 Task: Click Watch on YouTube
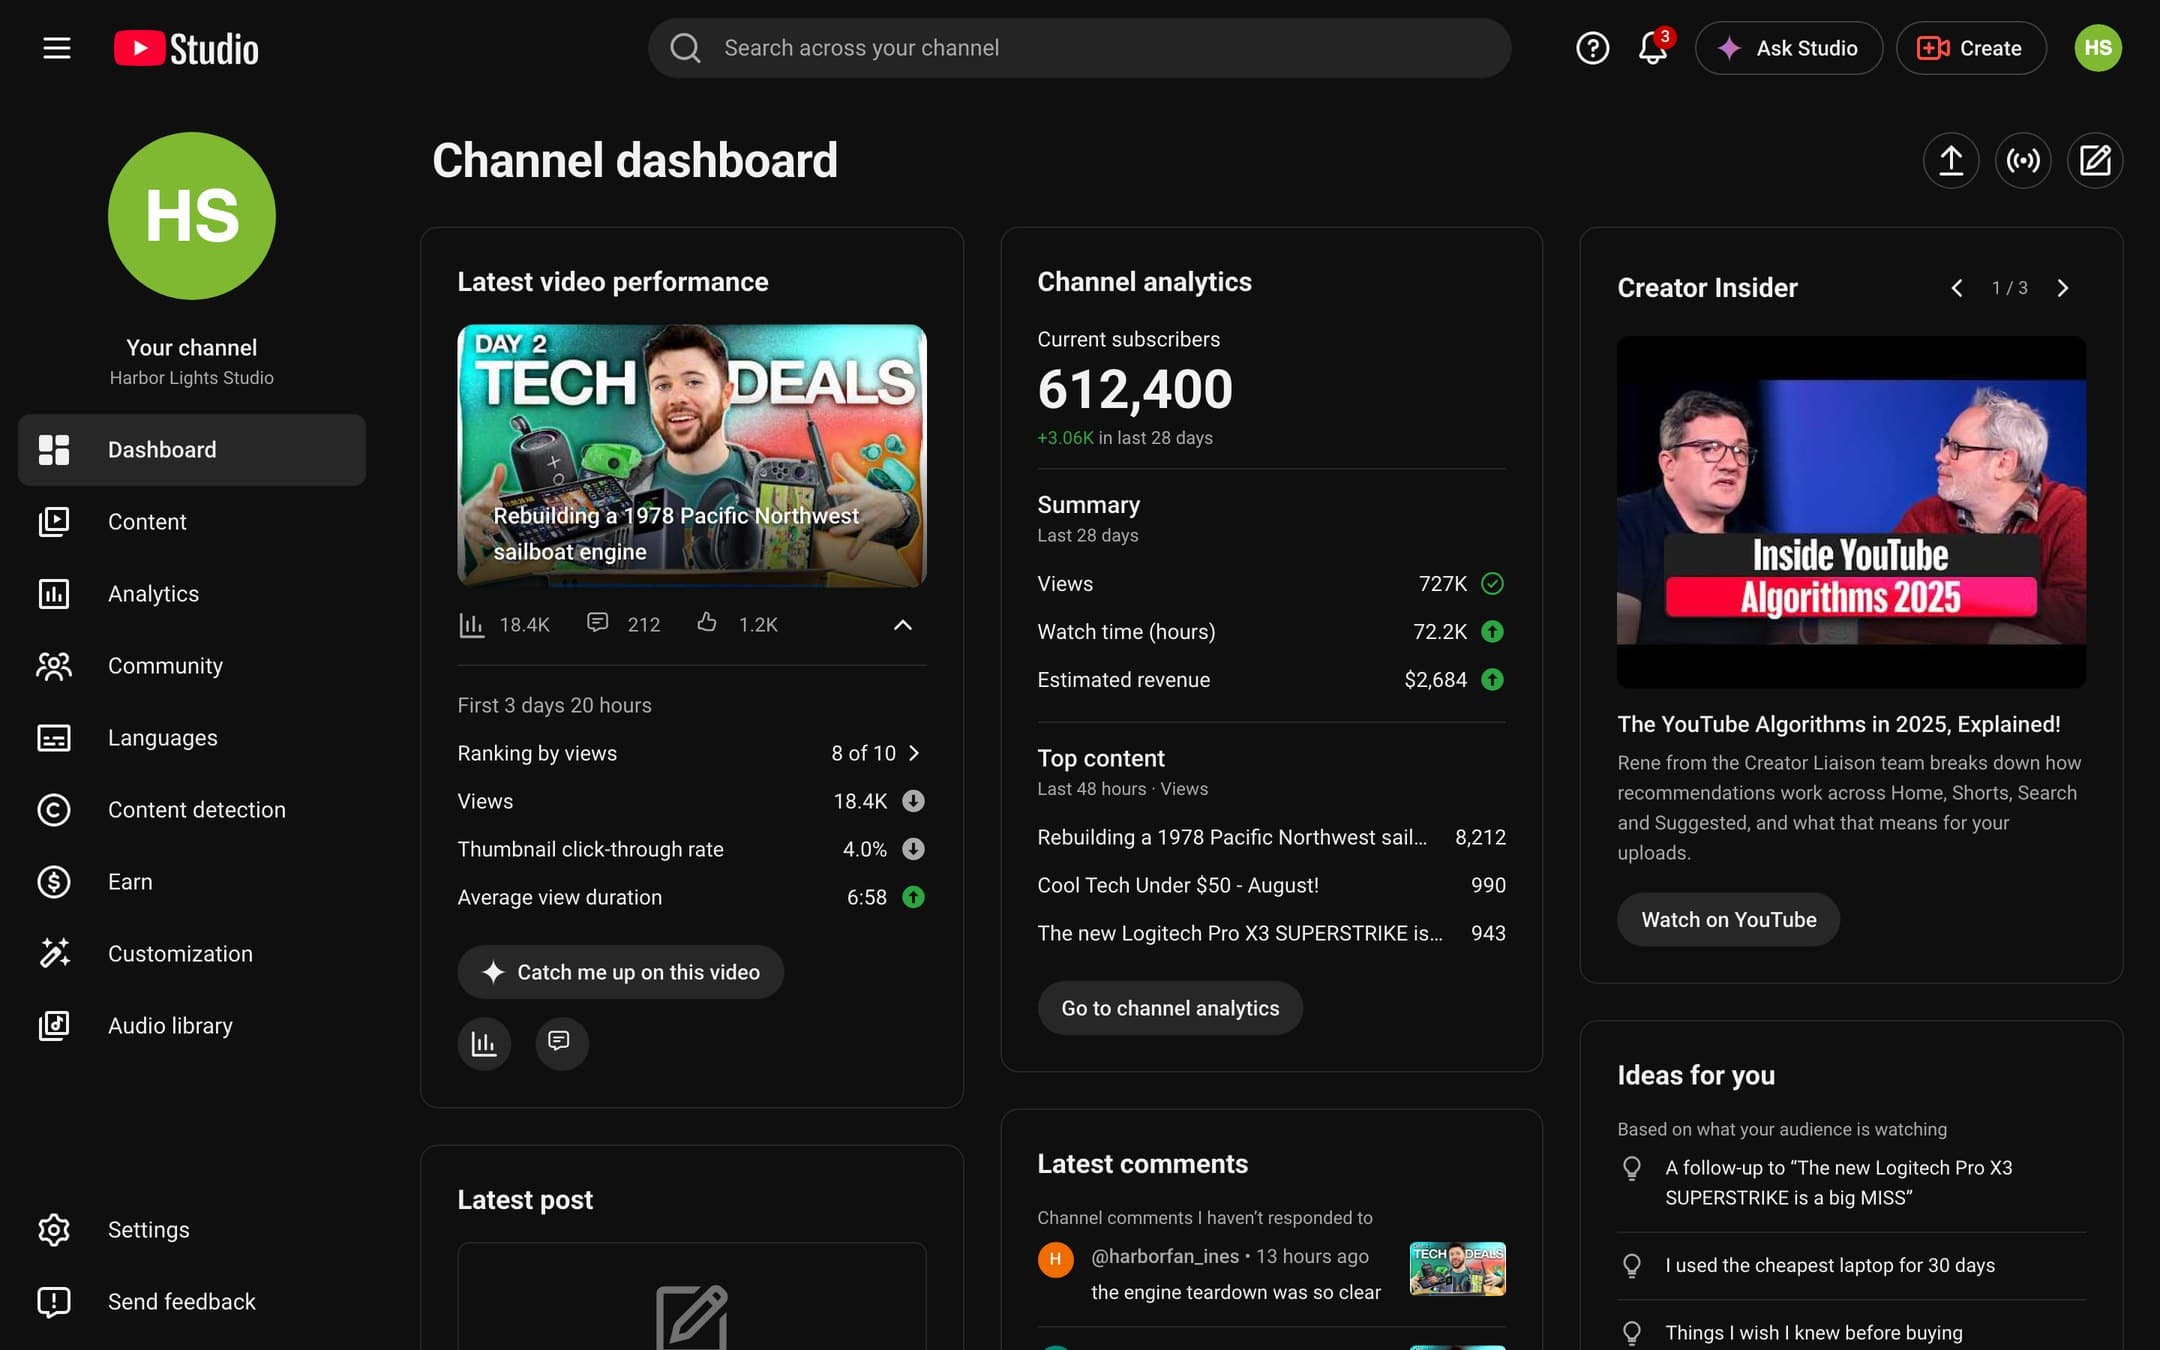coord(1728,920)
